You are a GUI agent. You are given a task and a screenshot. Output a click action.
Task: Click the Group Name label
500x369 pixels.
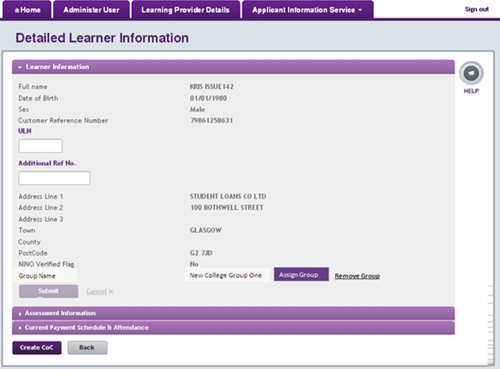pyautogui.click(x=37, y=276)
